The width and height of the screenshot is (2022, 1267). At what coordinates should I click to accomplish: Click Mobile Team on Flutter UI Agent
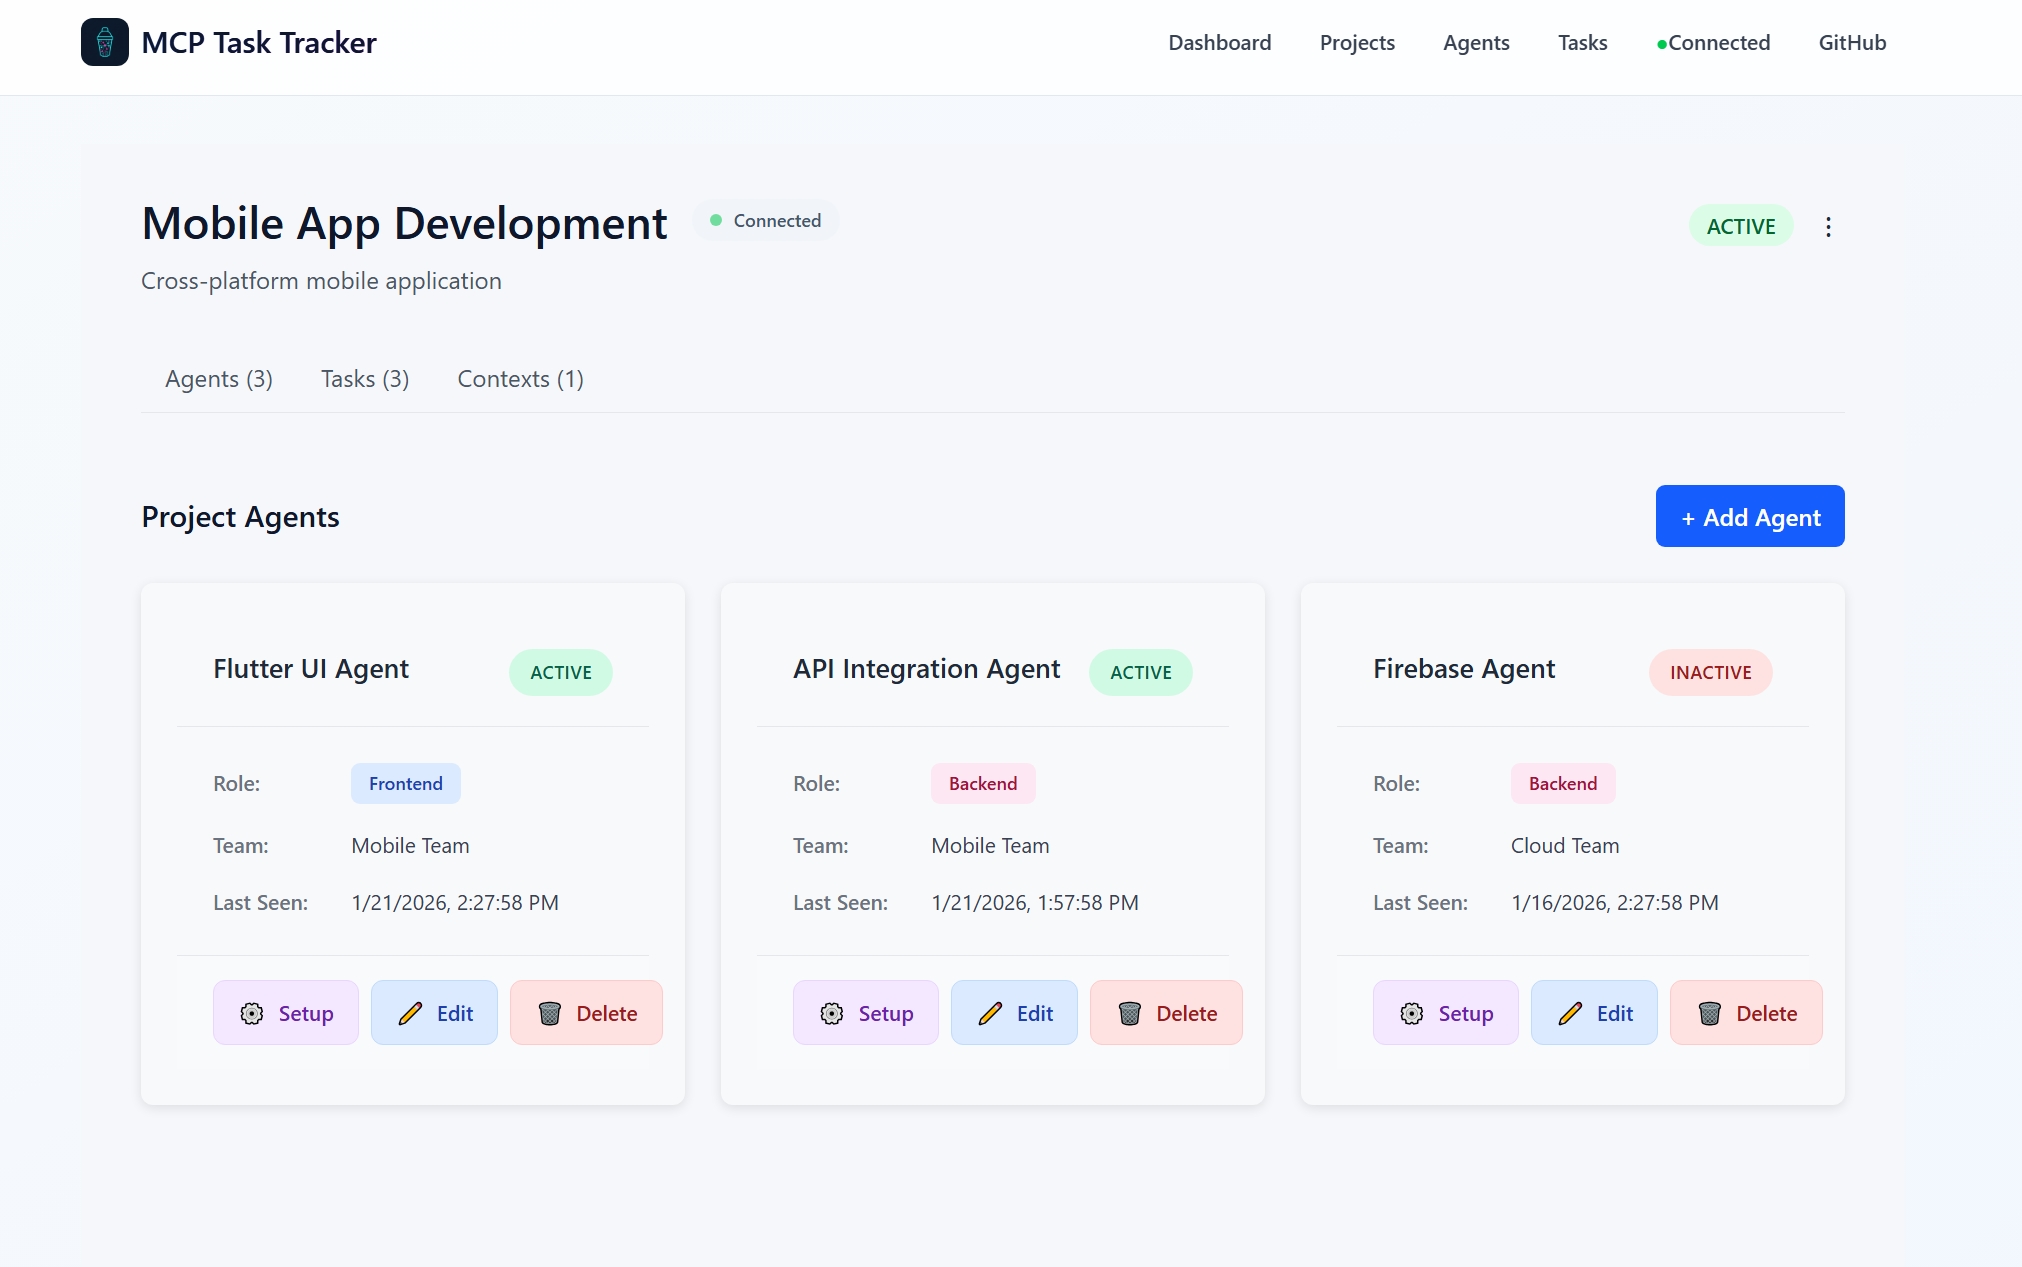pos(410,845)
